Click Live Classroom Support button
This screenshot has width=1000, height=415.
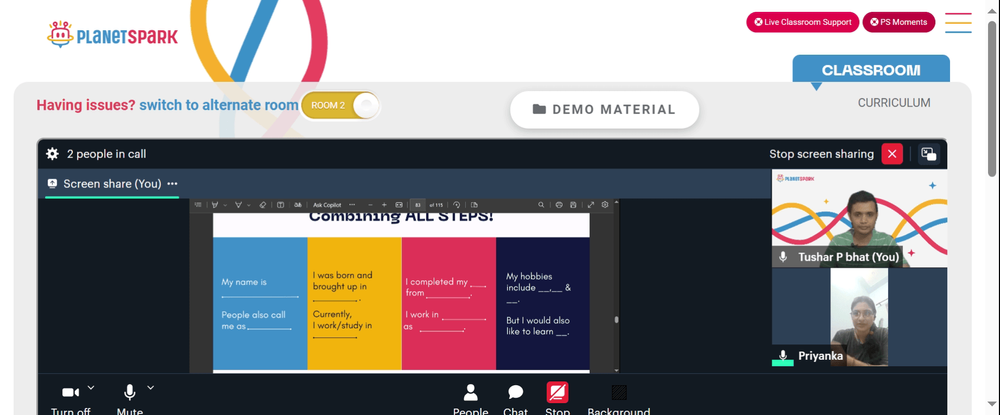click(802, 22)
